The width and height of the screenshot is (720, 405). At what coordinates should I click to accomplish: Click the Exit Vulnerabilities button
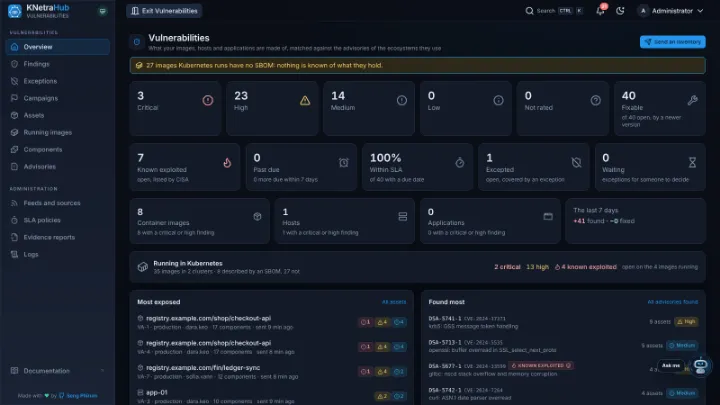164,11
